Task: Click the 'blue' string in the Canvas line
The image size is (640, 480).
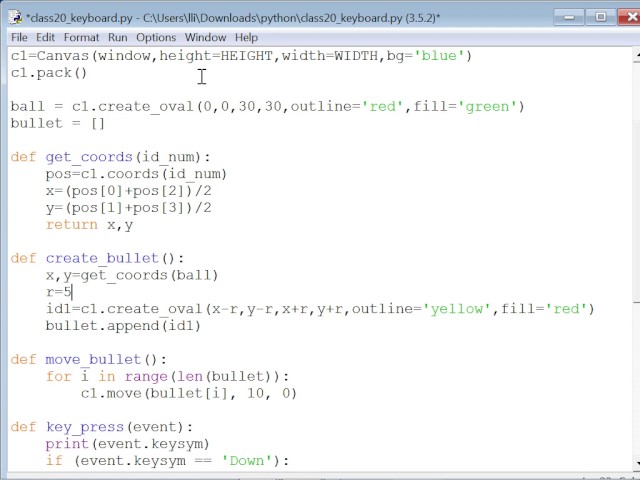Action: [439, 56]
